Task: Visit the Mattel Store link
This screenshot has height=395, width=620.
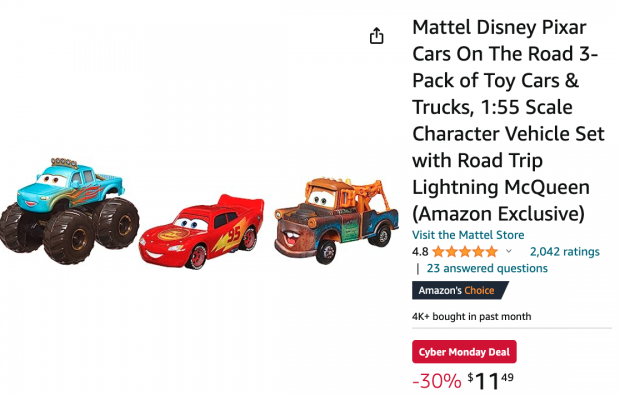Action: (468, 235)
